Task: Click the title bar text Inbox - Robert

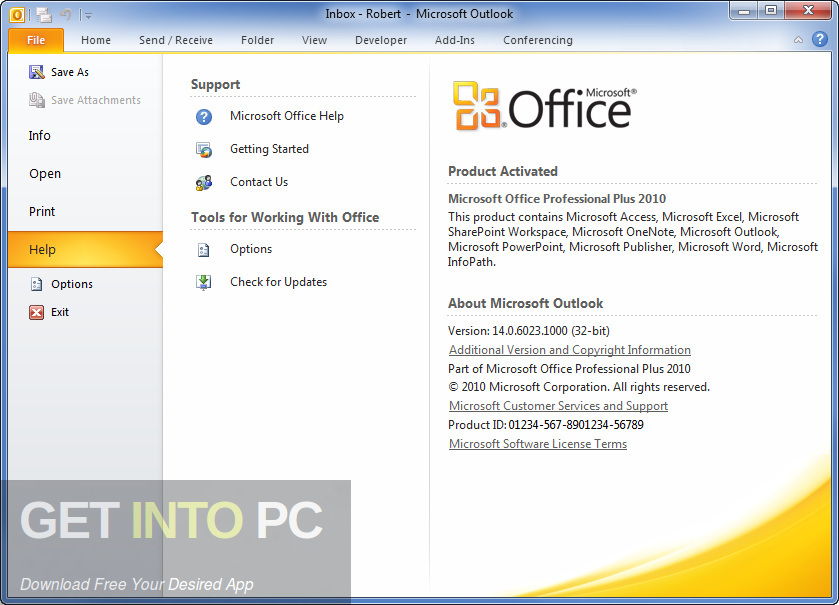Action: [363, 14]
